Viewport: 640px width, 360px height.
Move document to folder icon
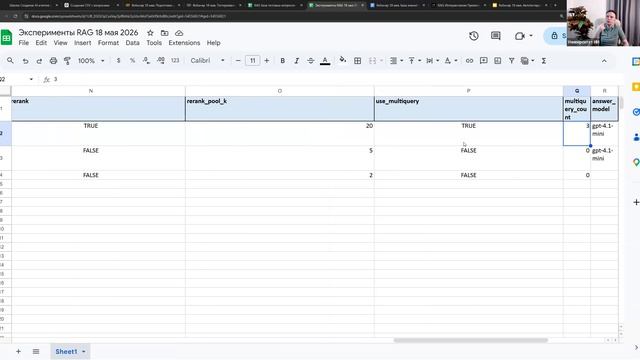point(164,33)
